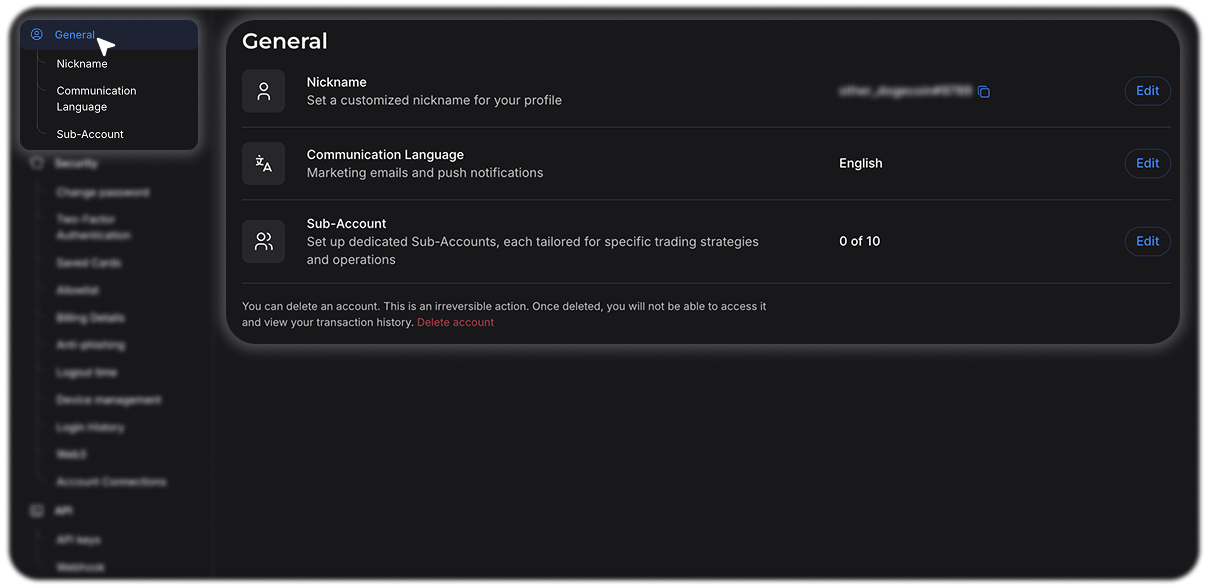Click the General profile icon in sidebar
1205x585 pixels.
[x=37, y=35]
